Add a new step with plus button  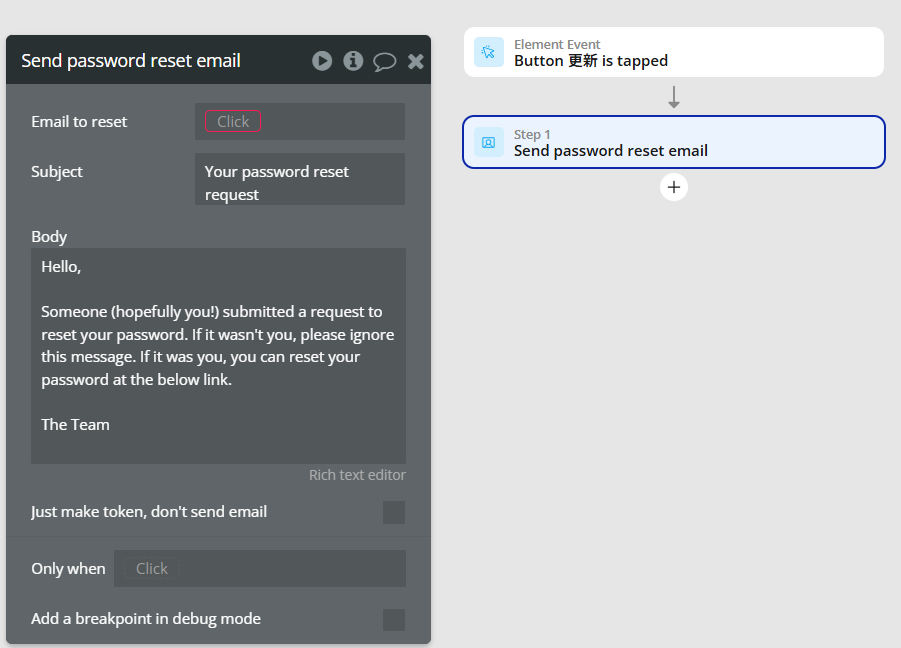pos(674,187)
